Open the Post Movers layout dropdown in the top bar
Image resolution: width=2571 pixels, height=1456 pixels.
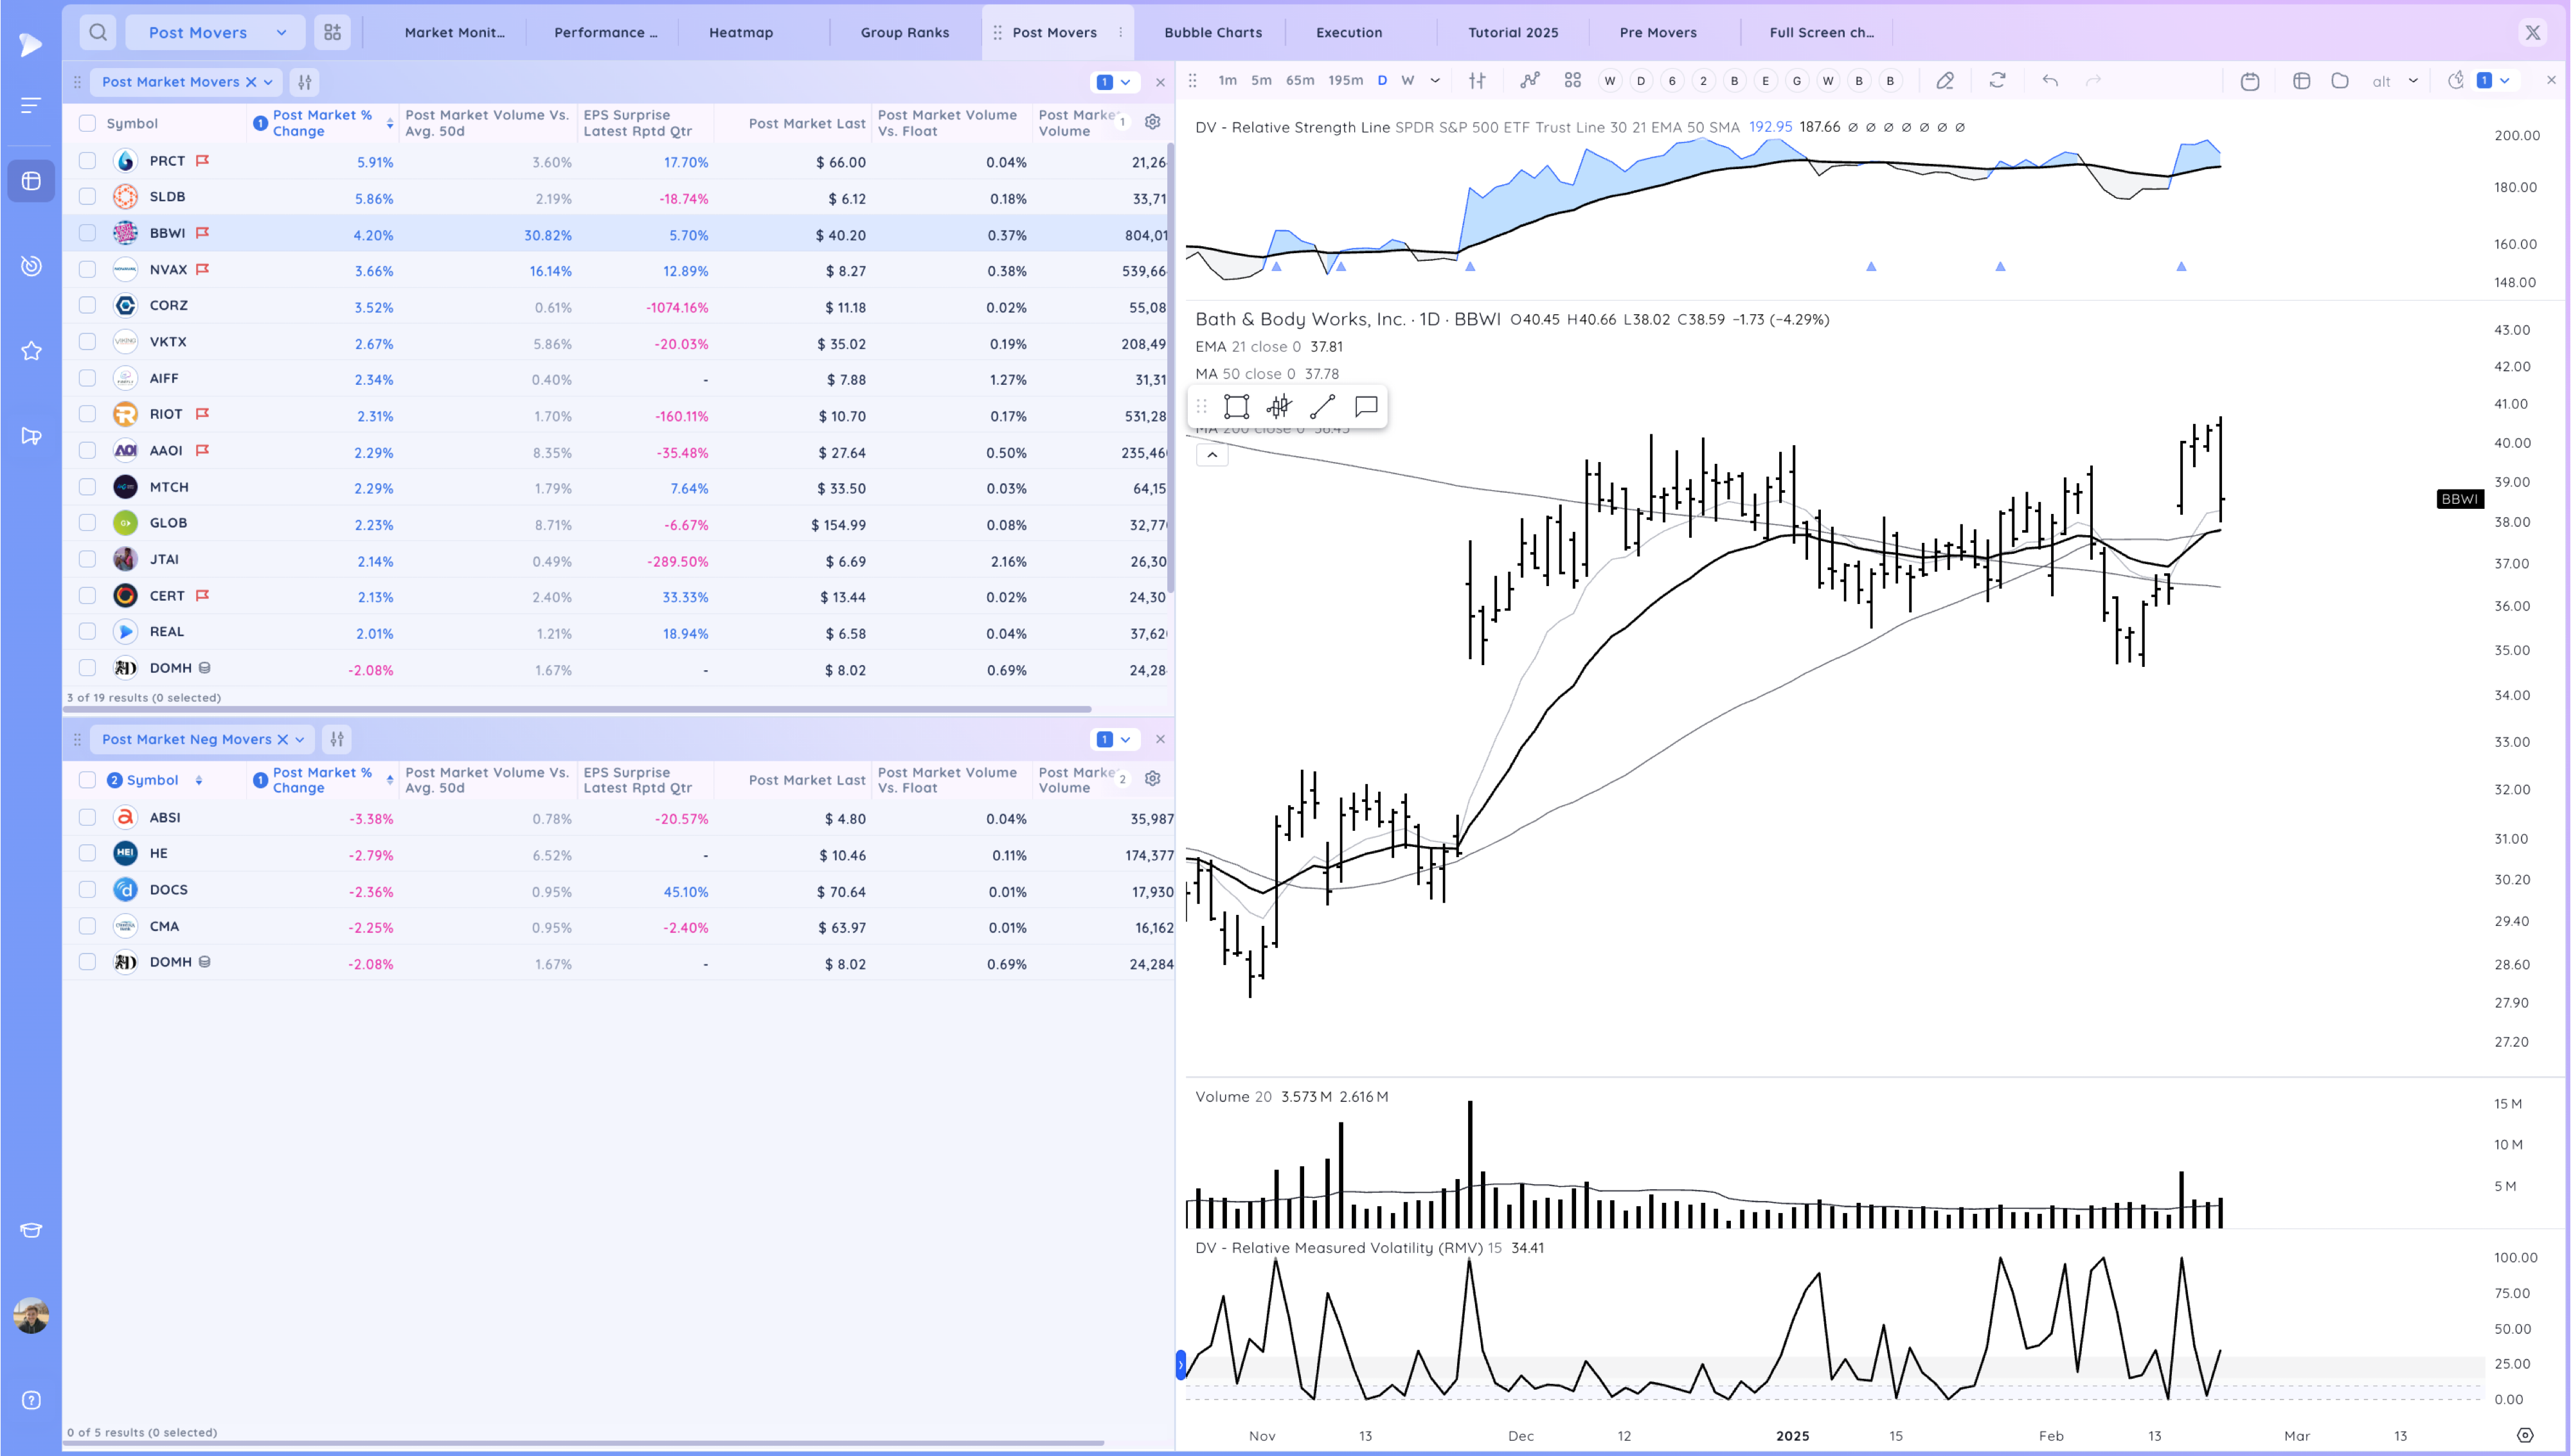(216, 32)
